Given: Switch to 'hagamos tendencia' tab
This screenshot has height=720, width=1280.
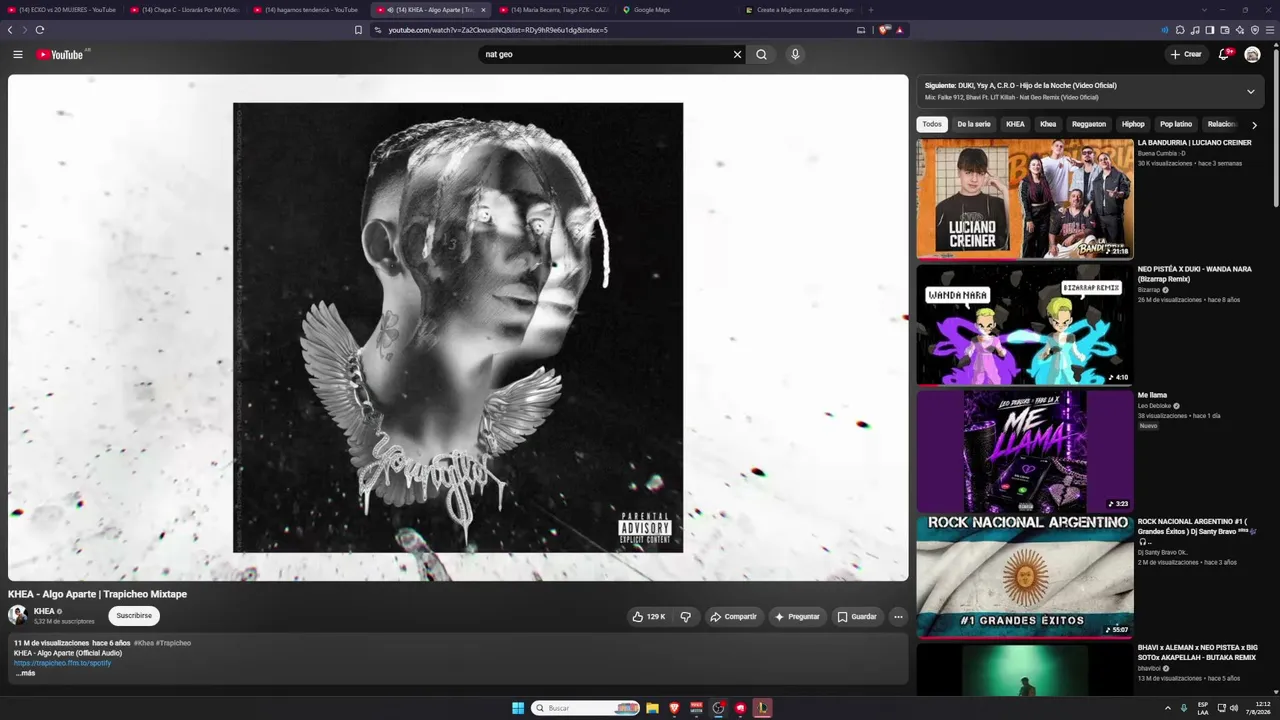Looking at the screenshot, I should point(308,10).
